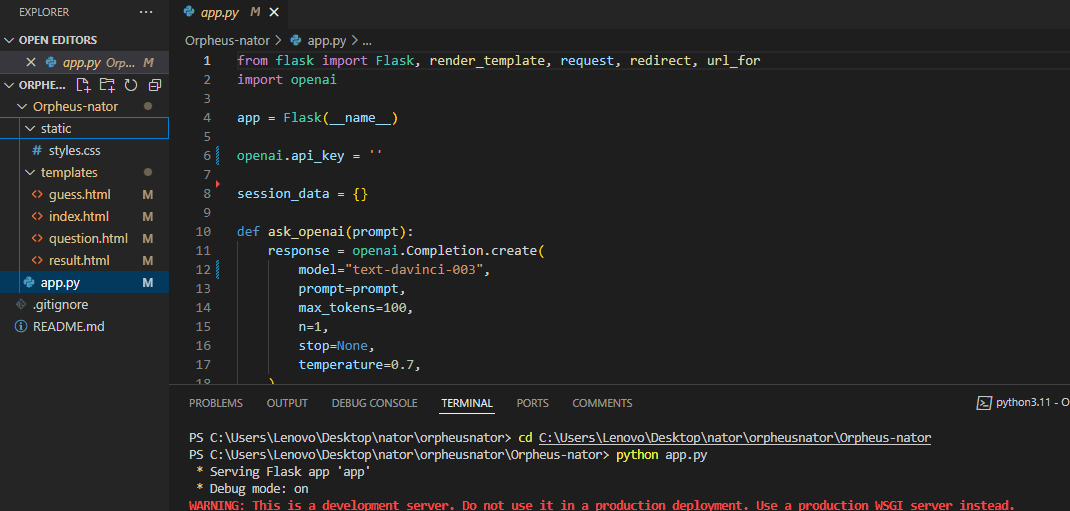
Task: Collapse all folders in Explorer
Action: 154,85
